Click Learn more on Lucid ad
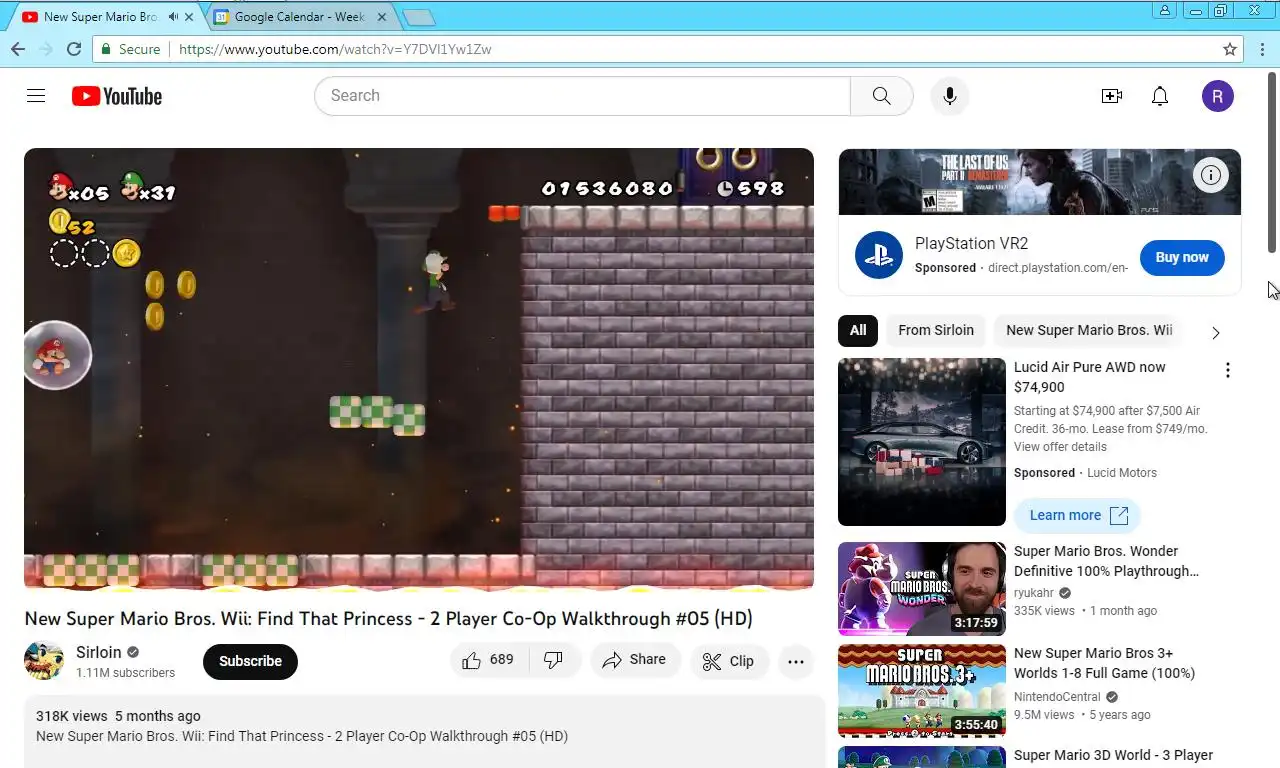1280x768 pixels. tap(1077, 515)
